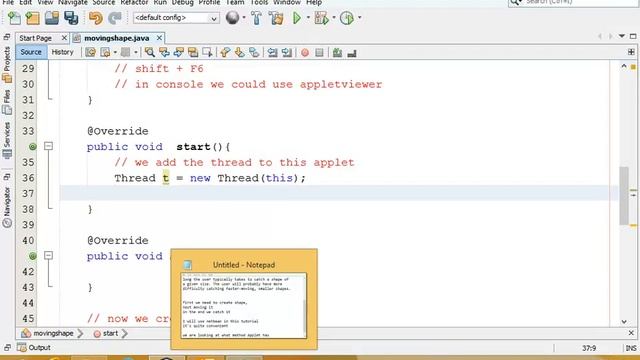Screen dimensions: 640x360
Task: Click the Find Selection magnifier icon
Action: click(150, 52)
